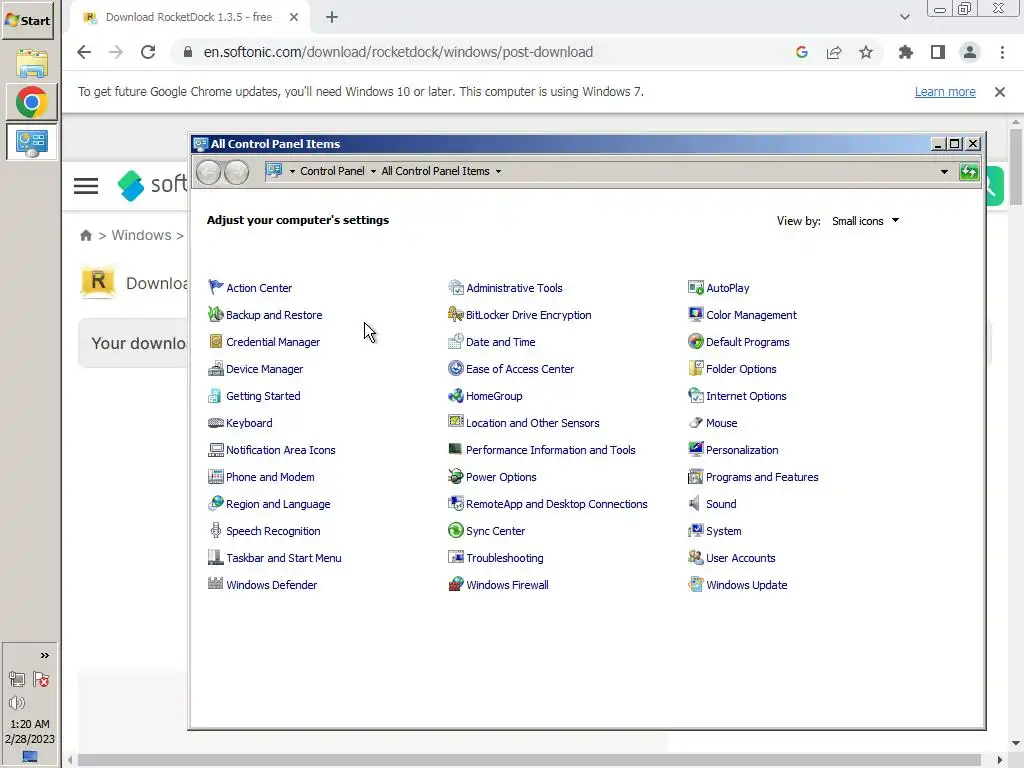
Task: Expand the All Control Panel Items breadcrumb arrow
Action: [x=498, y=172]
